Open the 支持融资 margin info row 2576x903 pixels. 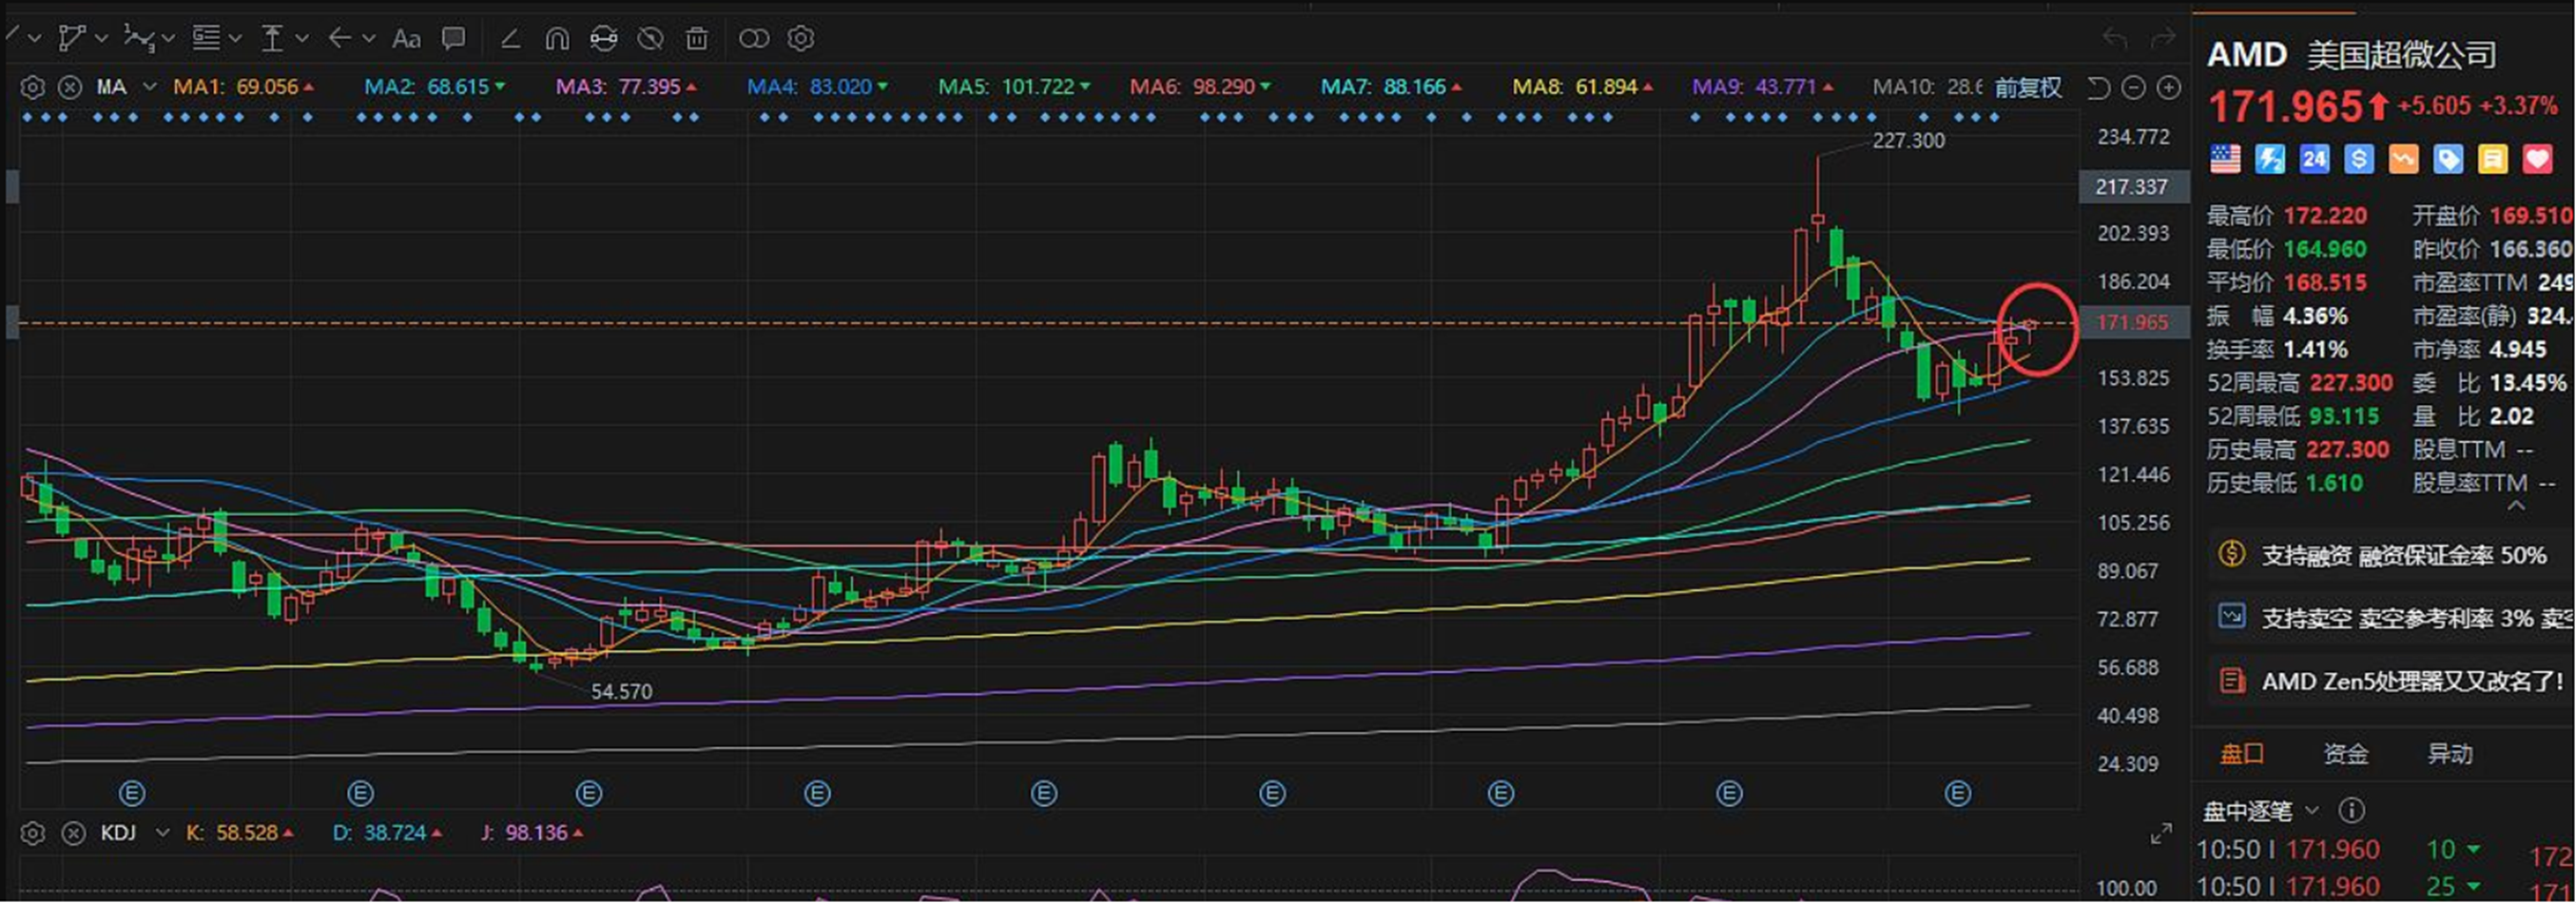[2390, 555]
